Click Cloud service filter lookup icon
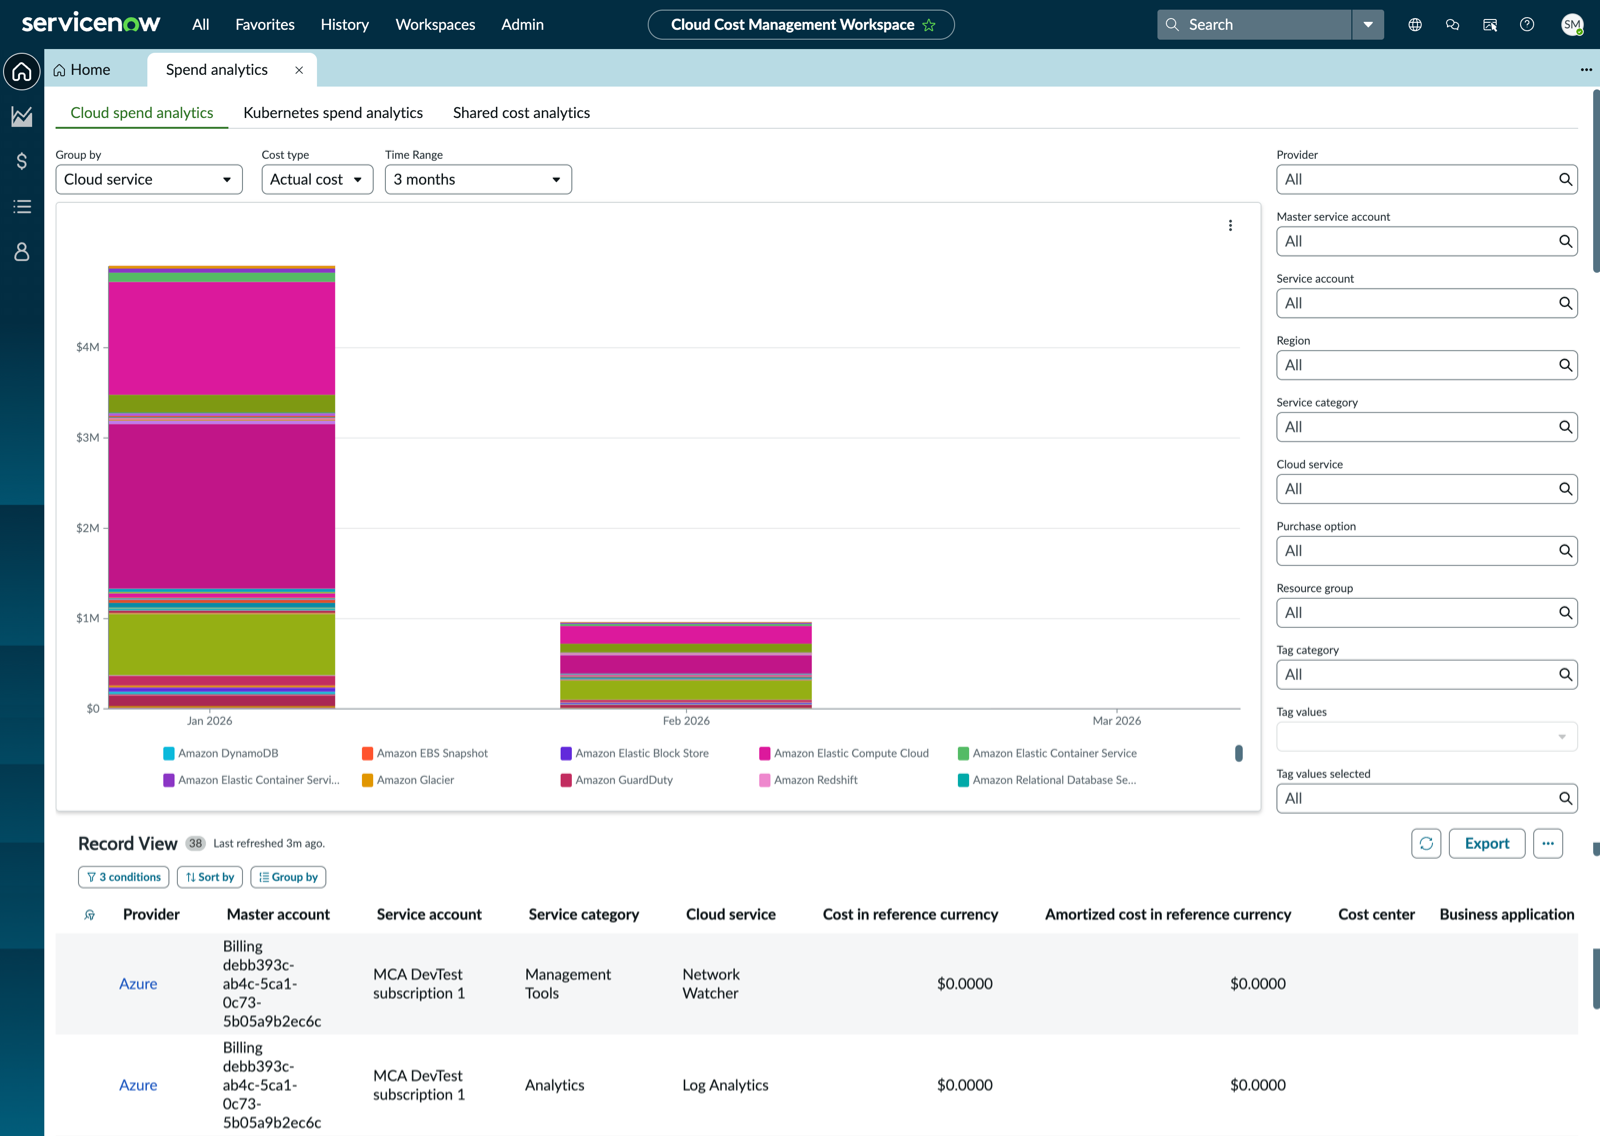Viewport: 1600px width, 1136px height. coord(1565,489)
